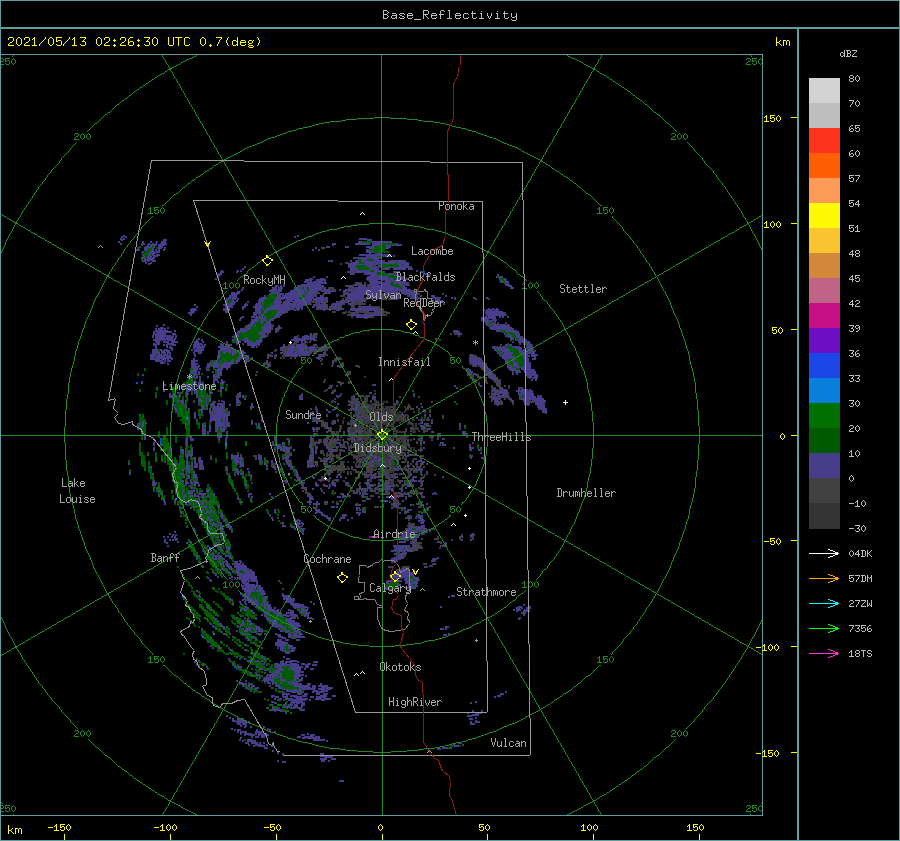Select the yellow diamond marker near RockyMH
The width and height of the screenshot is (900, 841).
(x=267, y=261)
